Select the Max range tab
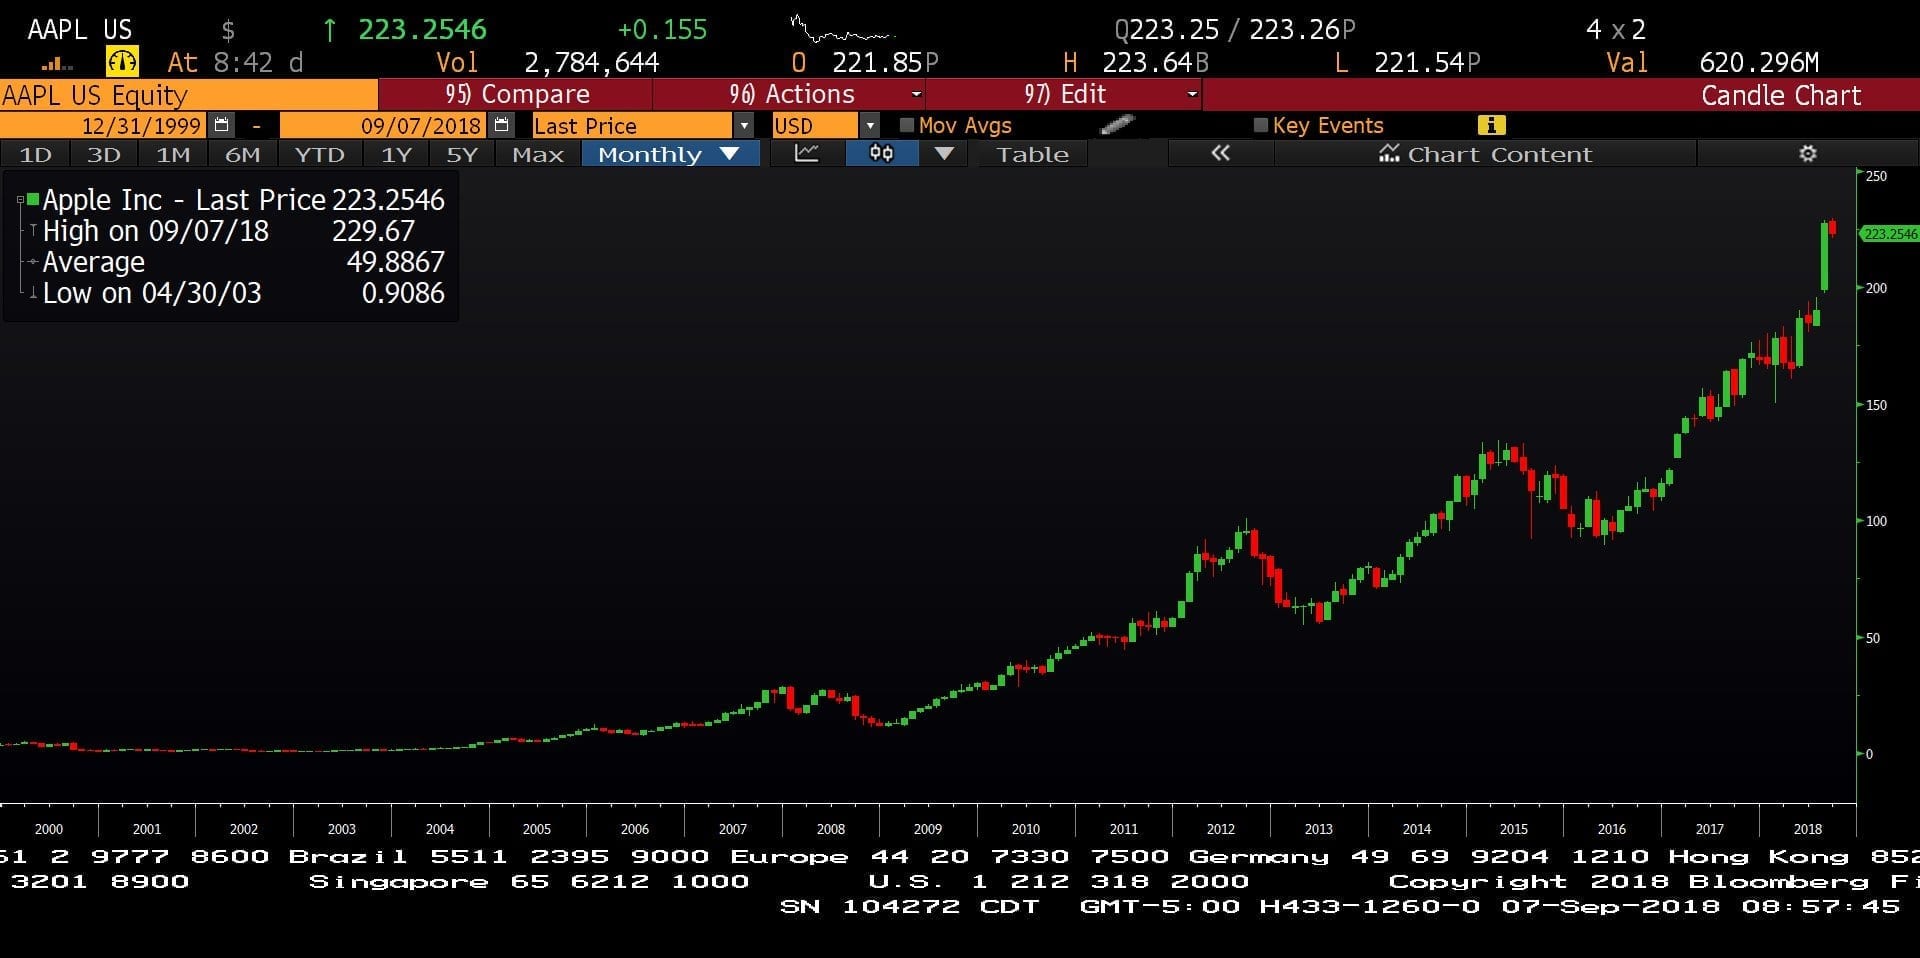This screenshot has width=1920, height=958. click(538, 154)
